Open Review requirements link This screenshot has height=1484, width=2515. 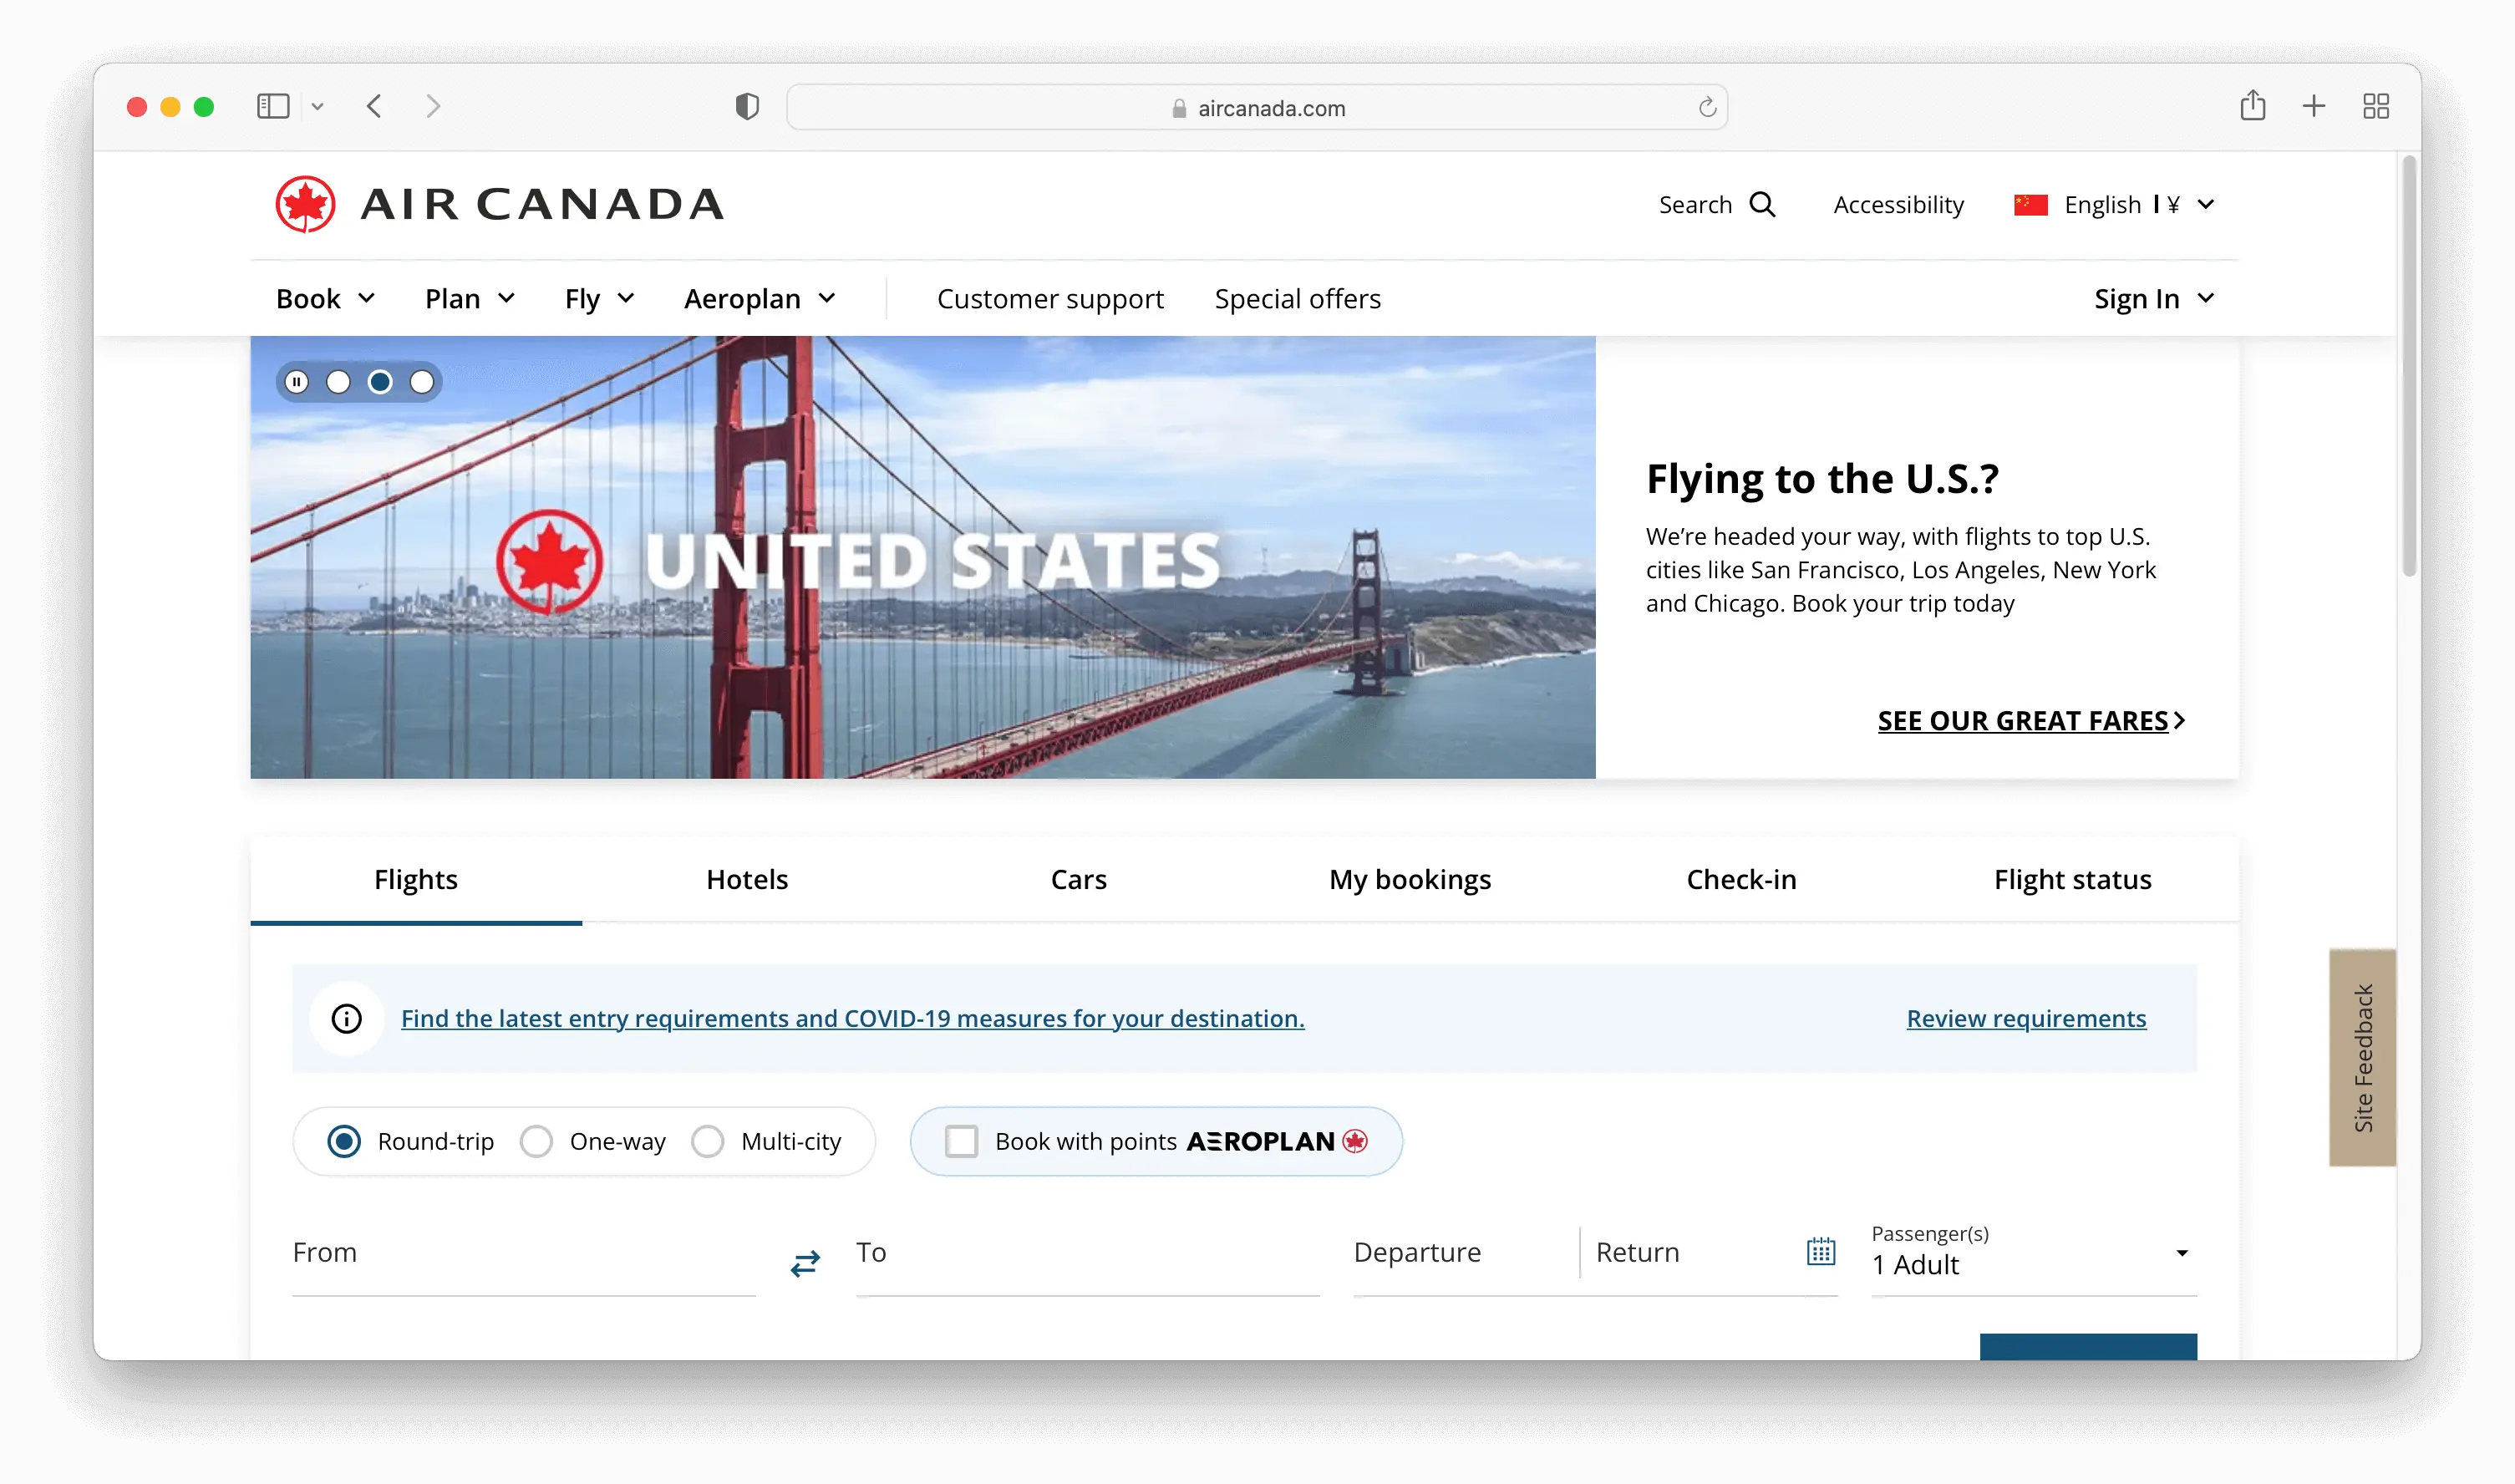2025,1019
